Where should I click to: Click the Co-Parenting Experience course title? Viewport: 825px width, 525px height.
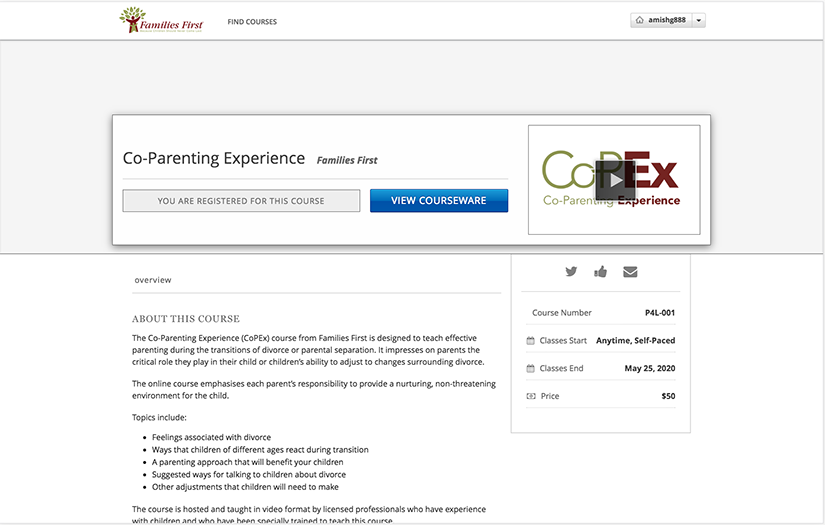pyautogui.click(x=214, y=158)
